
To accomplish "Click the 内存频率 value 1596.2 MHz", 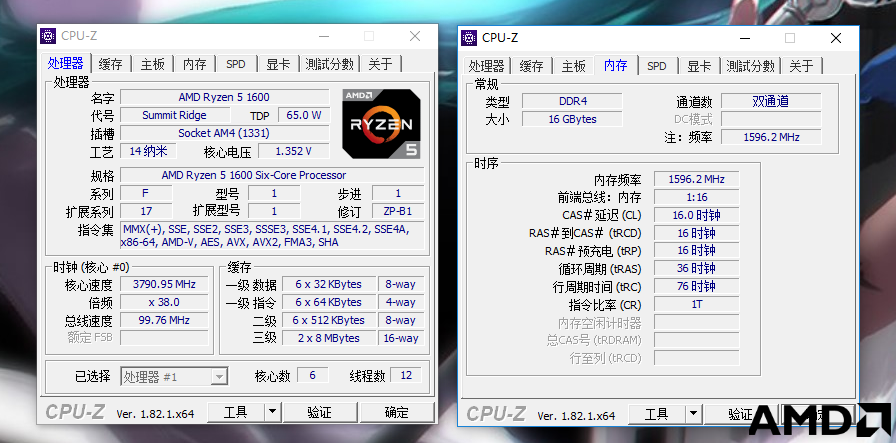I will tap(697, 179).
